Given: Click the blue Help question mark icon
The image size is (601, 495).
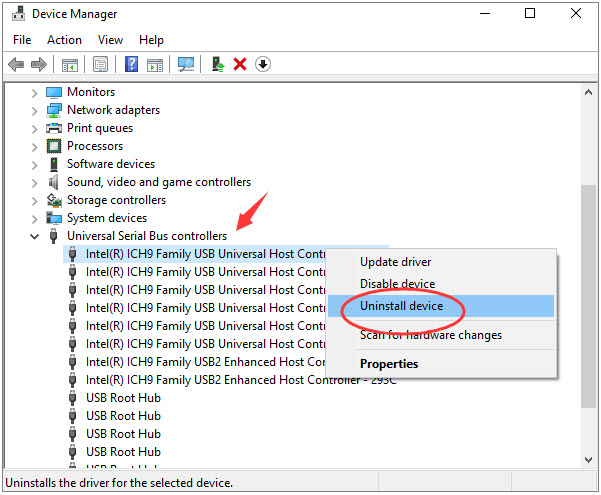Looking at the screenshot, I should [131, 64].
